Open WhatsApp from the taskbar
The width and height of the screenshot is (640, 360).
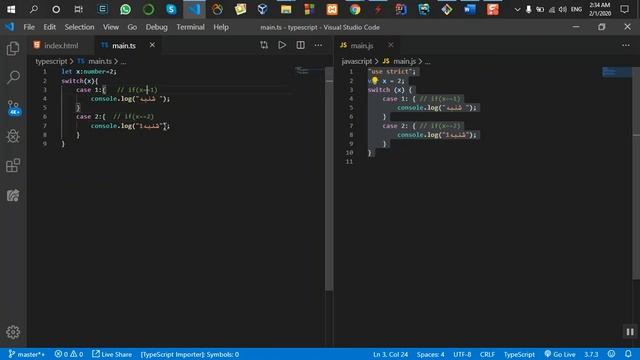coord(125,9)
